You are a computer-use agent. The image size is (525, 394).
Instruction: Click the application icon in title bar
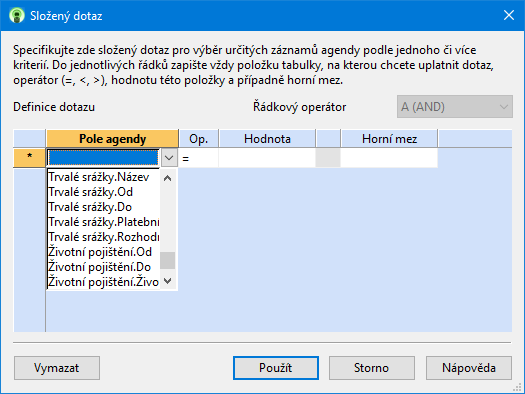point(17,15)
